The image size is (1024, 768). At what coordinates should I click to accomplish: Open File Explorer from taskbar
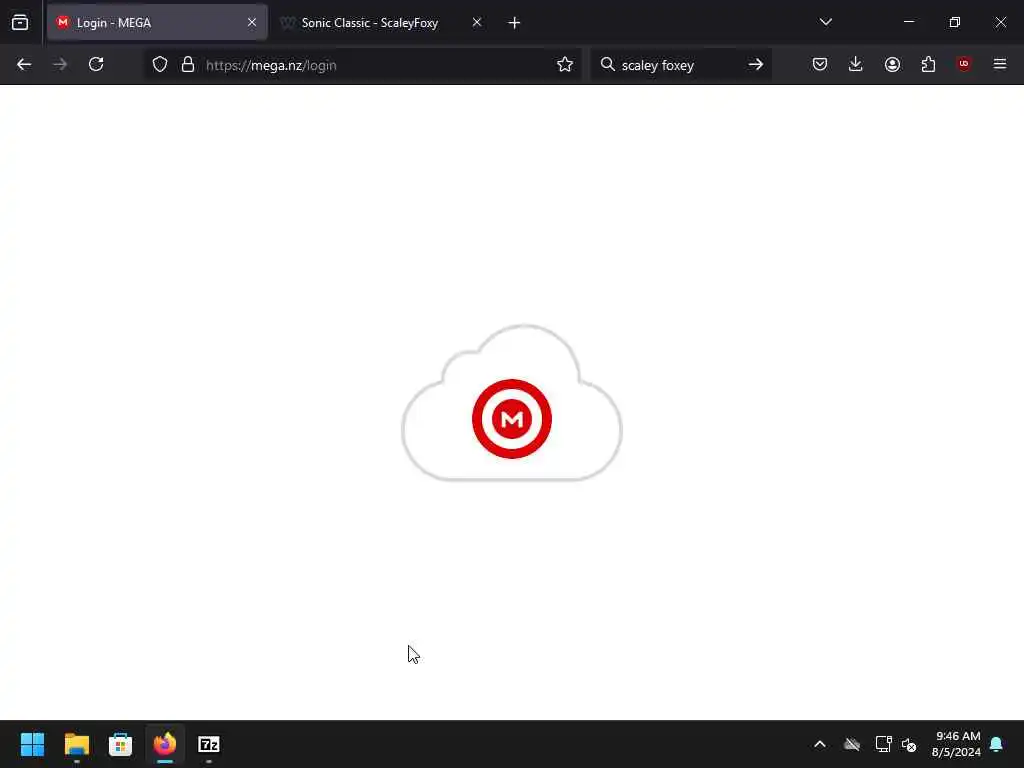pos(76,744)
